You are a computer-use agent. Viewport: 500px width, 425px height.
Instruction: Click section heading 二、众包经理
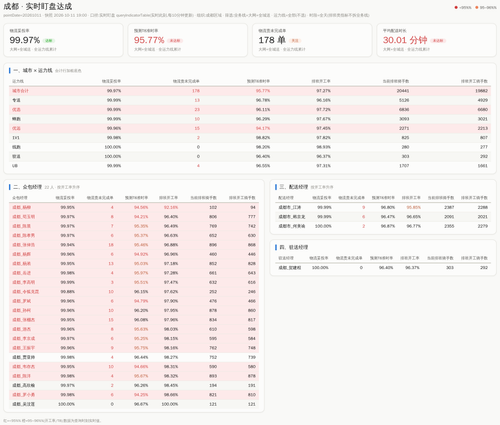[27, 187]
